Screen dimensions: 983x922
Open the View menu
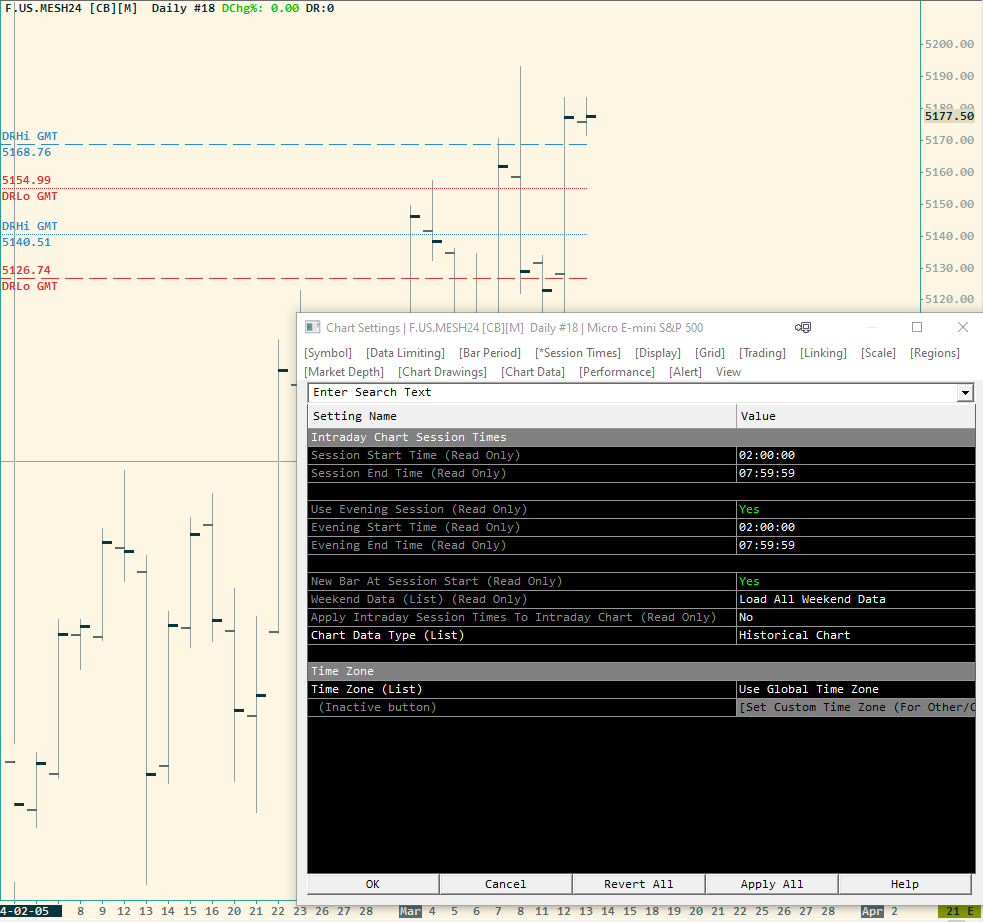728,372
